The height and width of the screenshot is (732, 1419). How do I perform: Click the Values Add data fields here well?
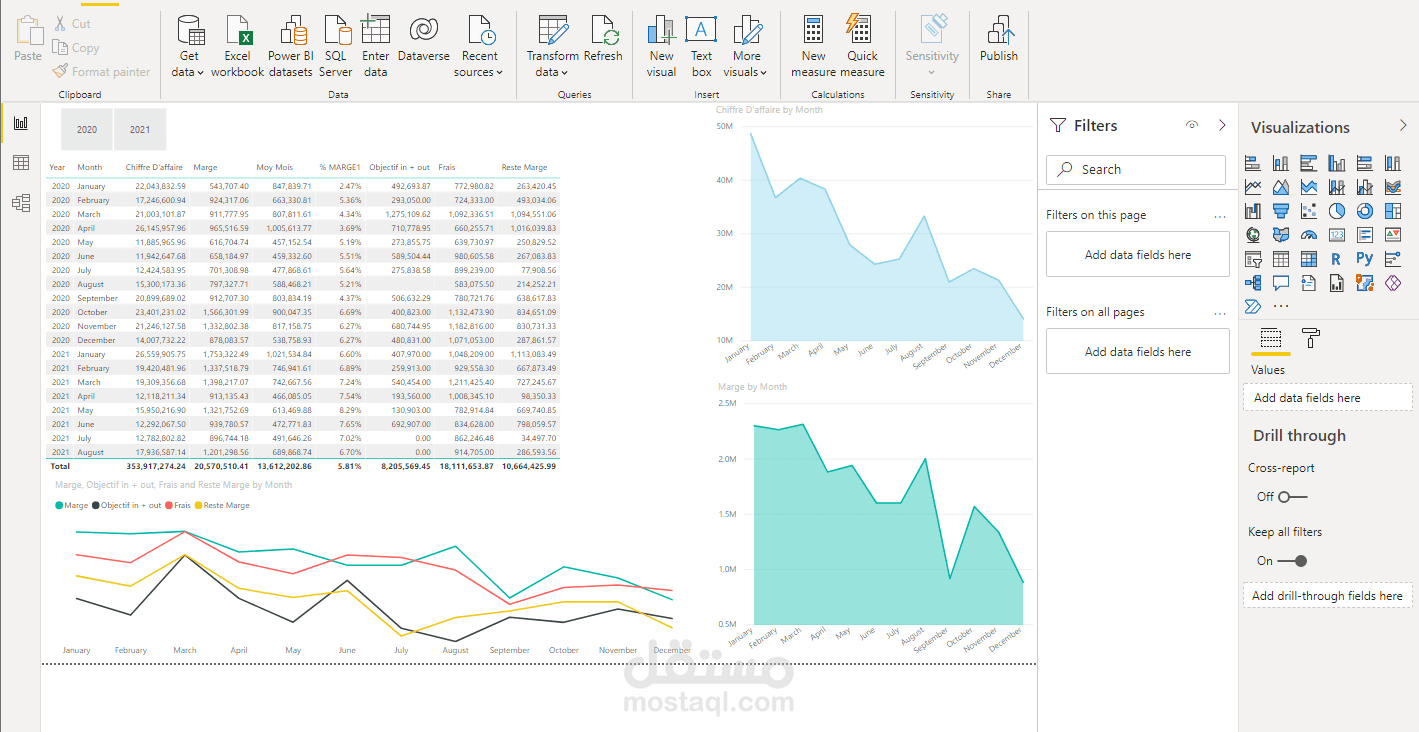(x=1328, y=398)
